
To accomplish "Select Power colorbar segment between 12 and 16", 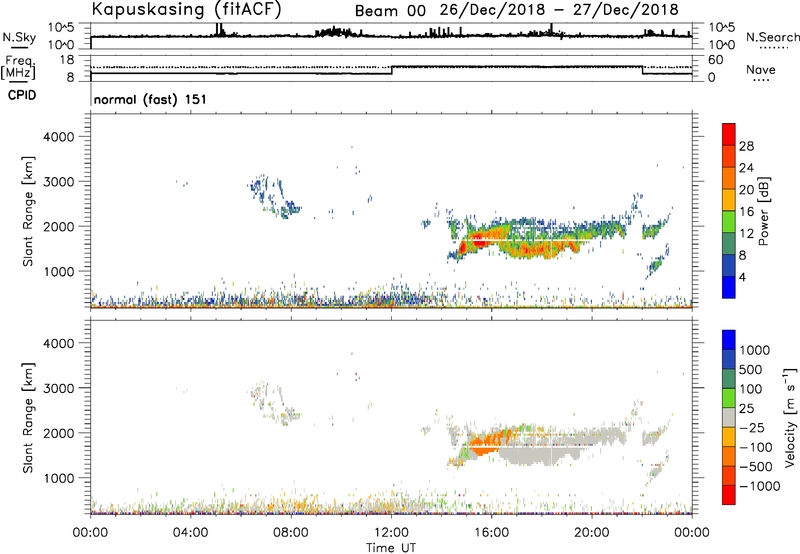I will (729, 222).
